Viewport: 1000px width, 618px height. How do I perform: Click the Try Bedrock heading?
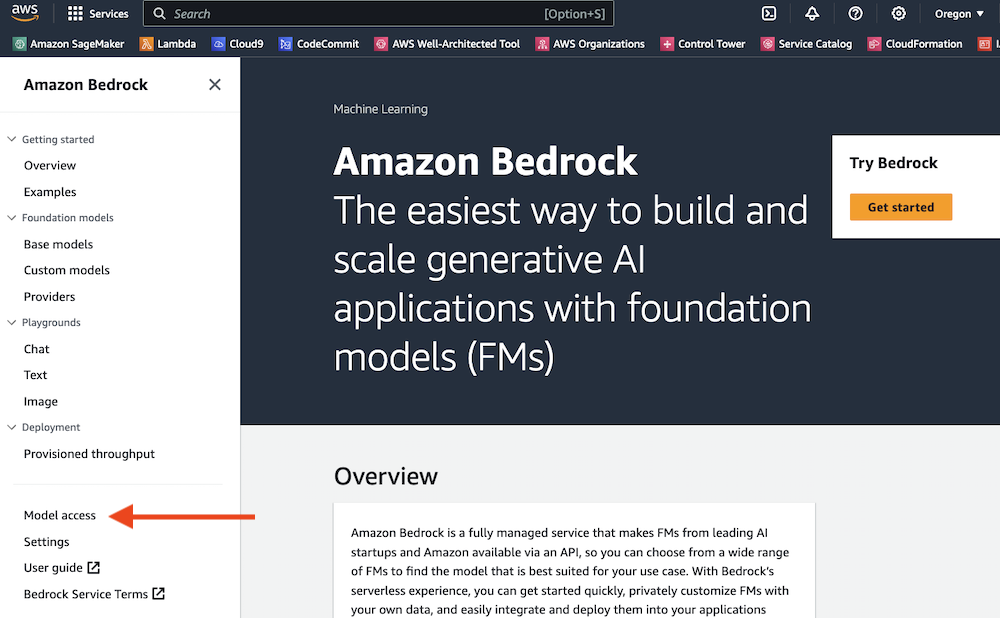tap(893, 163)
